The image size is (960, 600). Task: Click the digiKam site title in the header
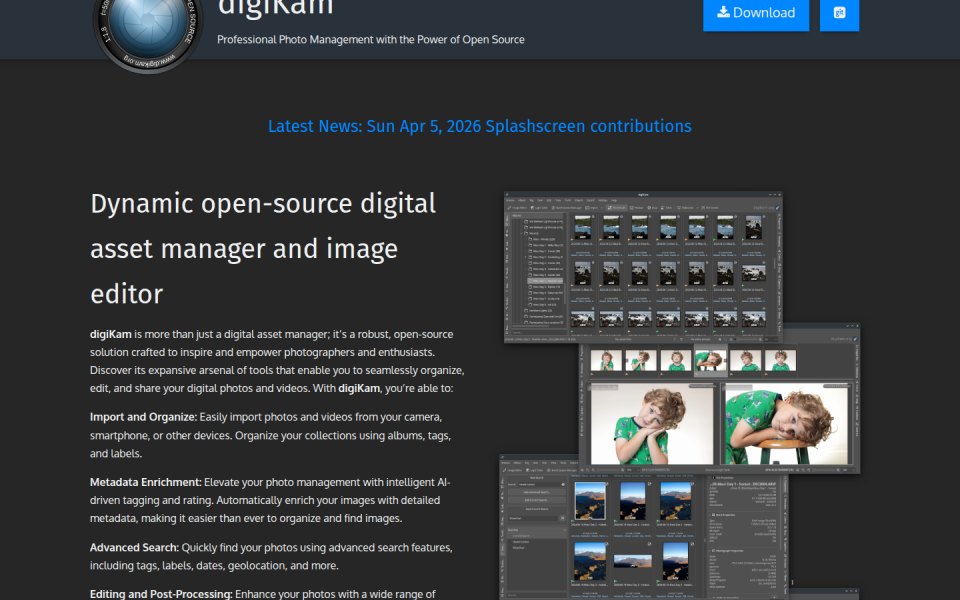[x=276, y=7]
